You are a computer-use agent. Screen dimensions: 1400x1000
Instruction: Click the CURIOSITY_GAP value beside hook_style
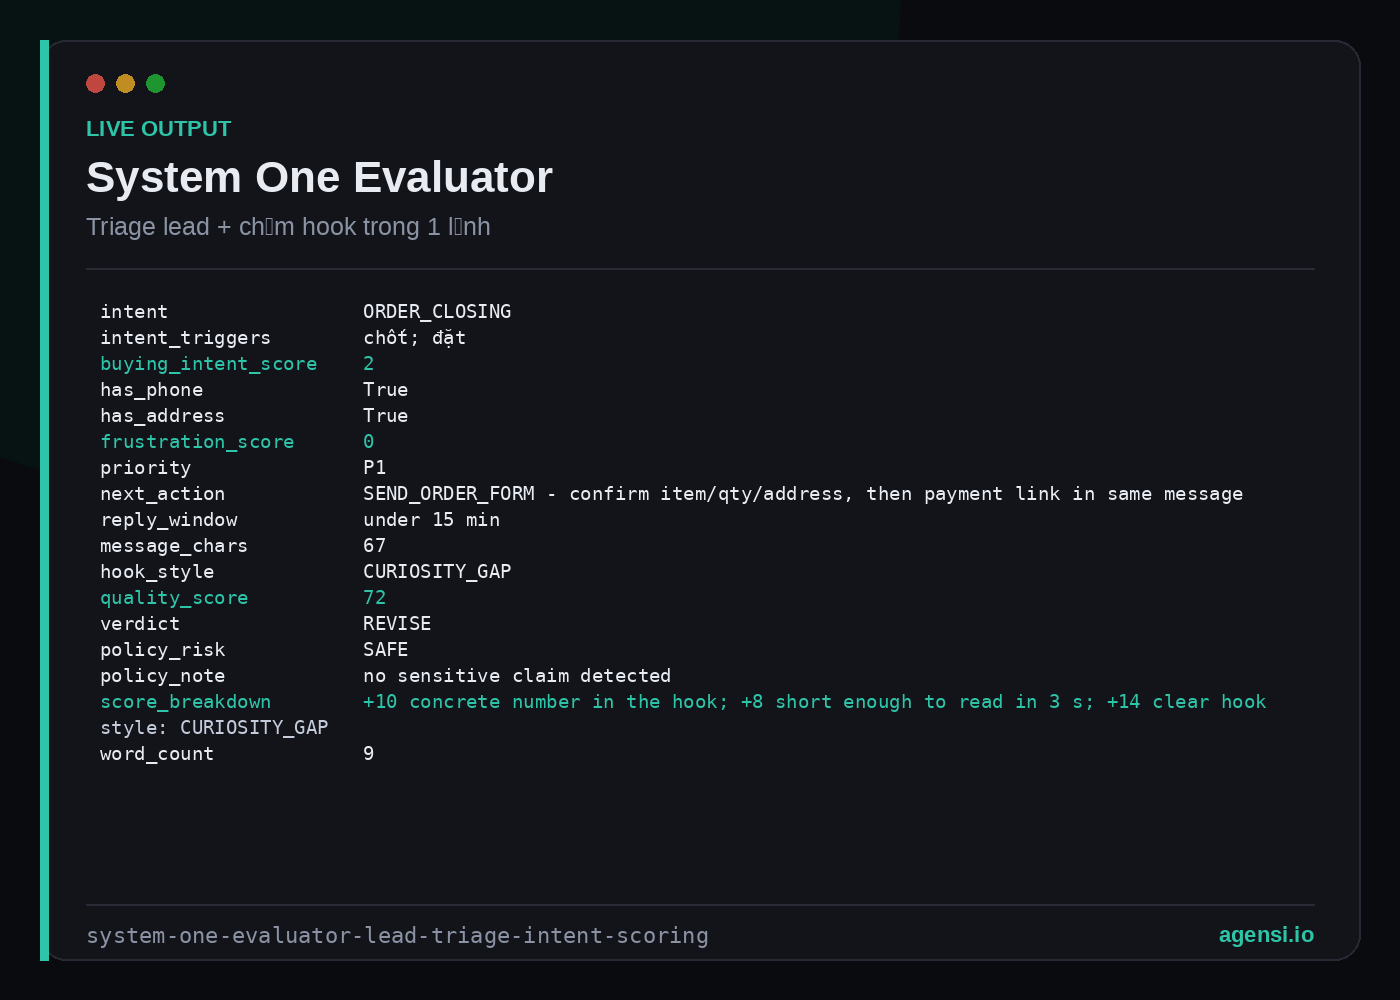(437, 572)
